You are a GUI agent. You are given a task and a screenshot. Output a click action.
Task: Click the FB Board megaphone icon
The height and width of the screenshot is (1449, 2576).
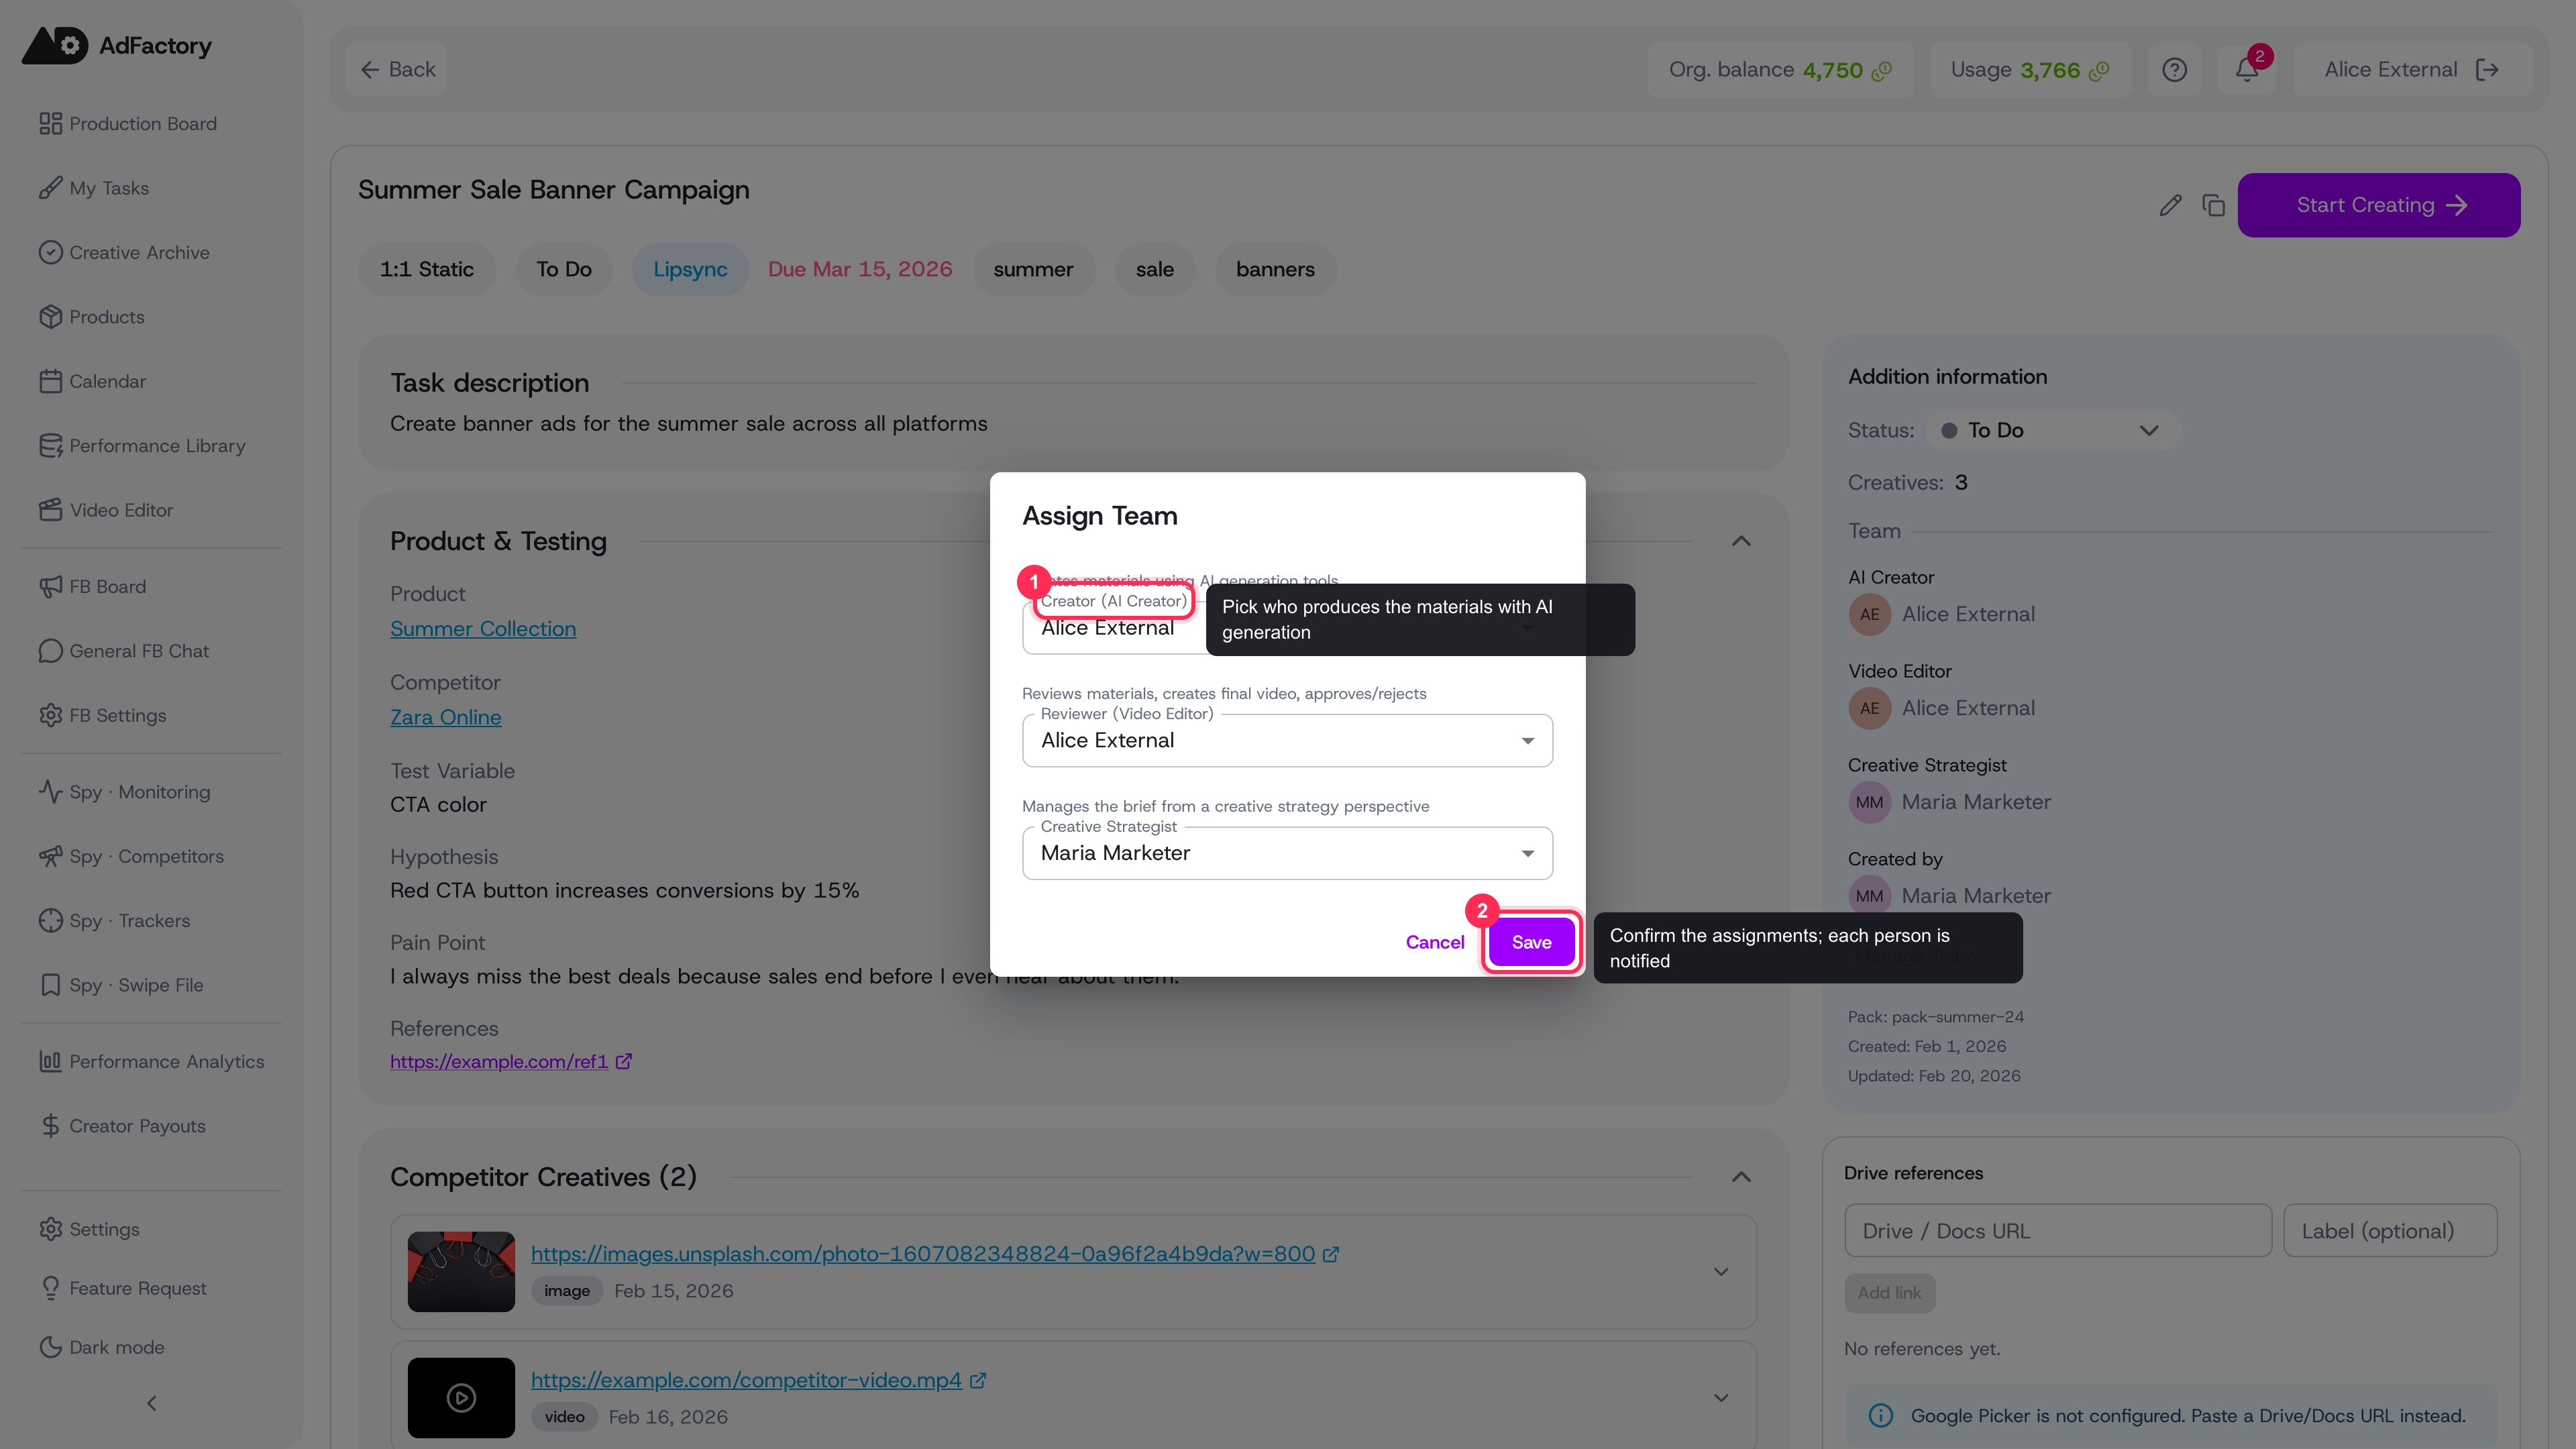point(50,587)
